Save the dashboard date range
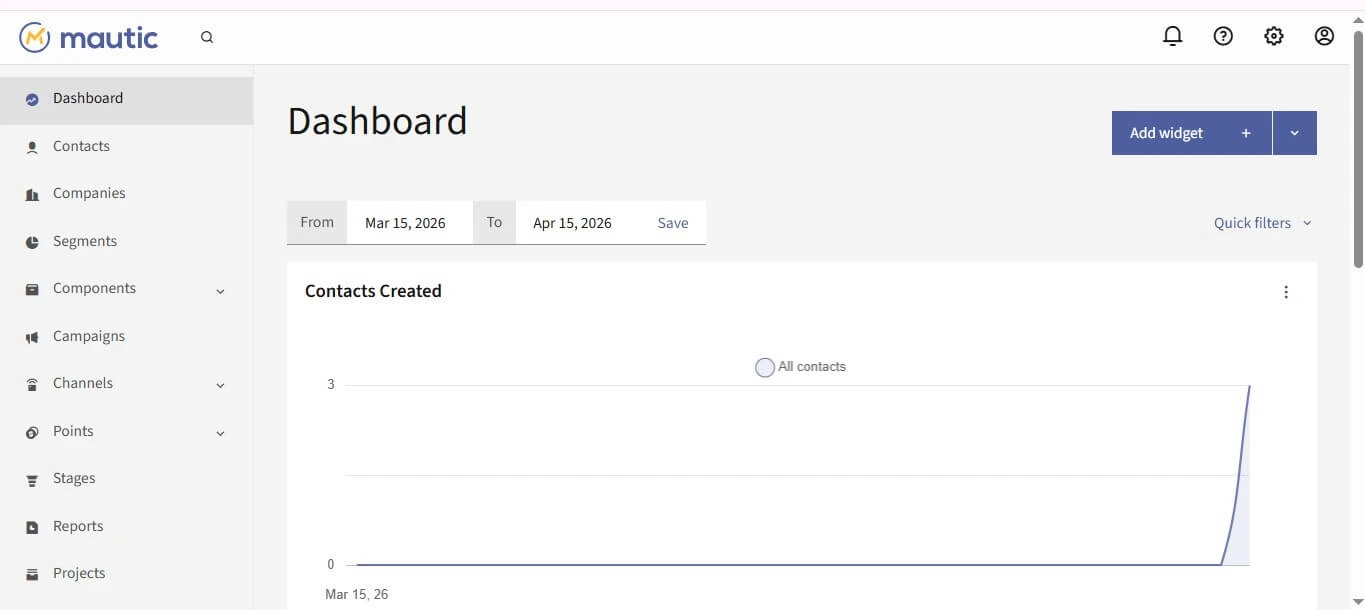The height and width of the screenshot is (610, 1365). tap(673, 223)
